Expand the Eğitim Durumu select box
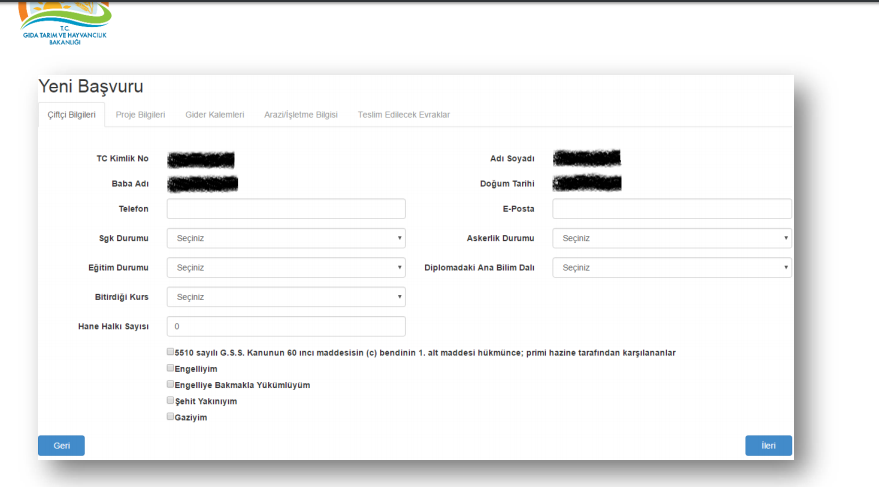Screen dimensions: 879x487 286,268
